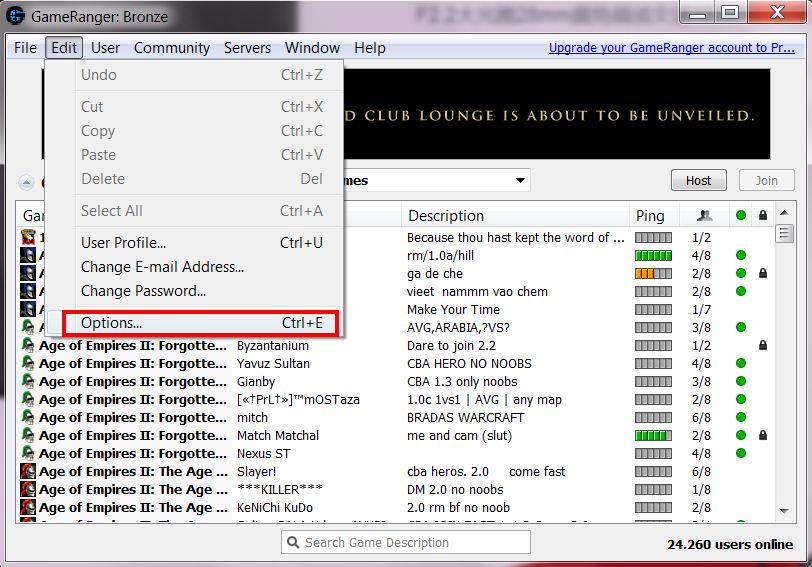Click green ping bar of 'rm/1.0a/hill' row
Image resolution: width=812 pixels, height=567 pixels.
click(x=654, y=255)
